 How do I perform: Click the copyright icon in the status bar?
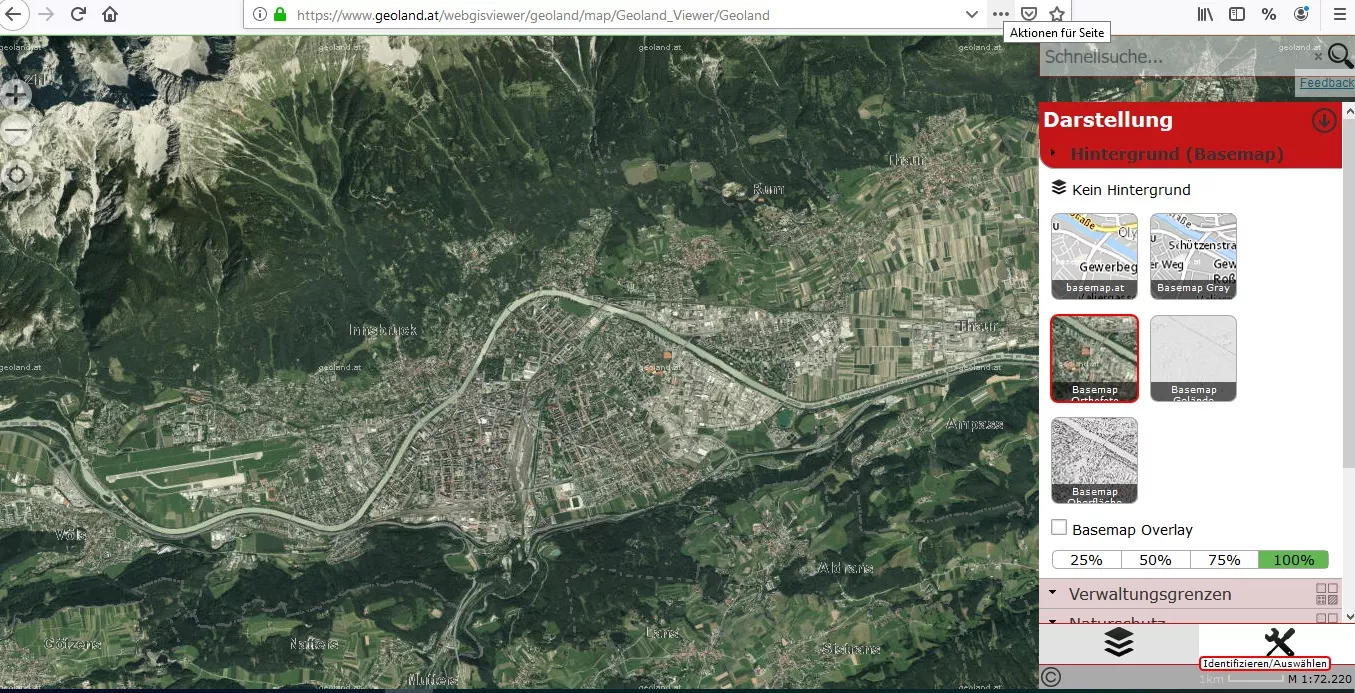click(x=1051, y=677)
